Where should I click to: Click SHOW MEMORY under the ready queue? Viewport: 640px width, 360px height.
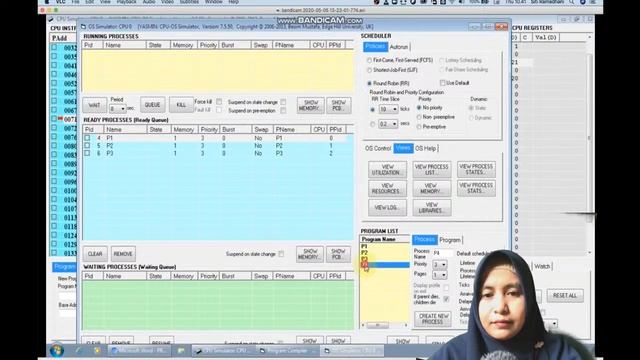click(310, 254)
